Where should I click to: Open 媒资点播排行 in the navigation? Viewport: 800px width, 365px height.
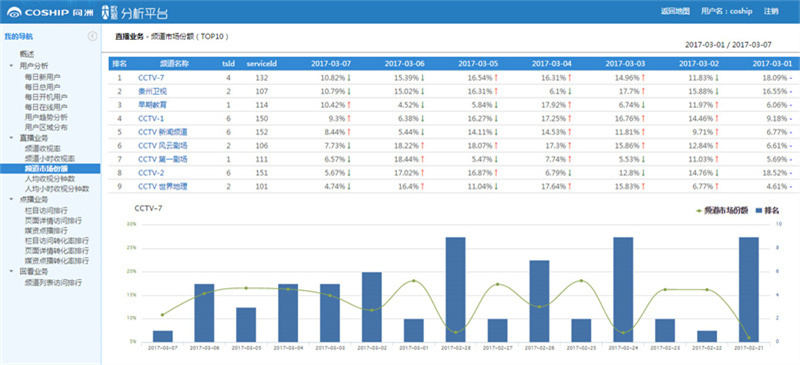46,231
